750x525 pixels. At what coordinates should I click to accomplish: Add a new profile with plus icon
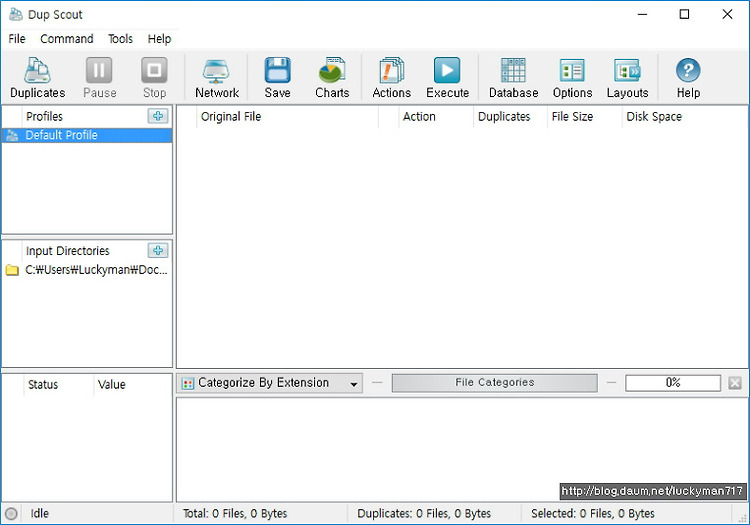point(158,116)
